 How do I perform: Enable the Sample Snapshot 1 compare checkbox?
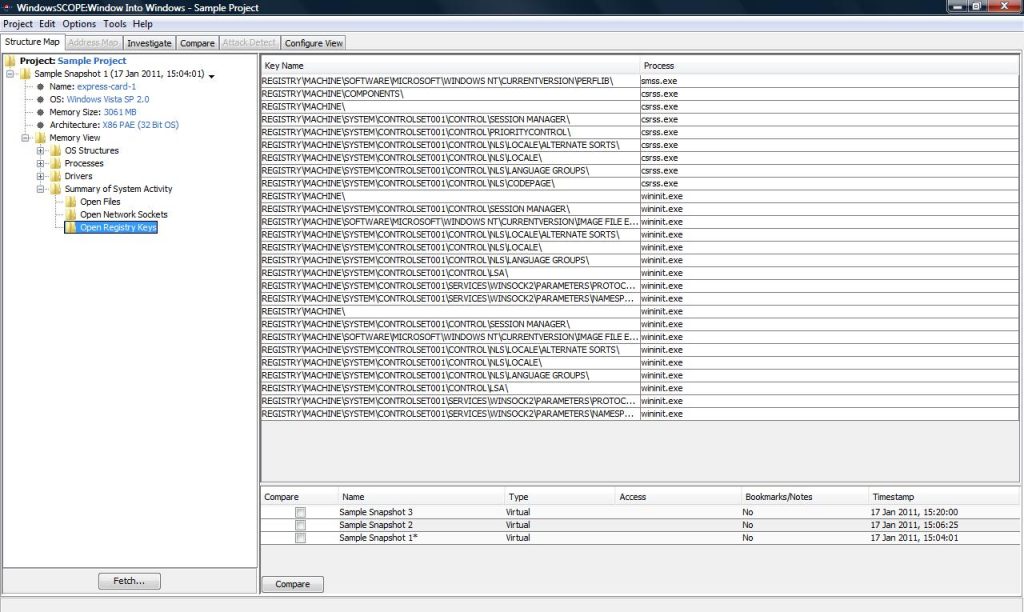coord(300,538)
